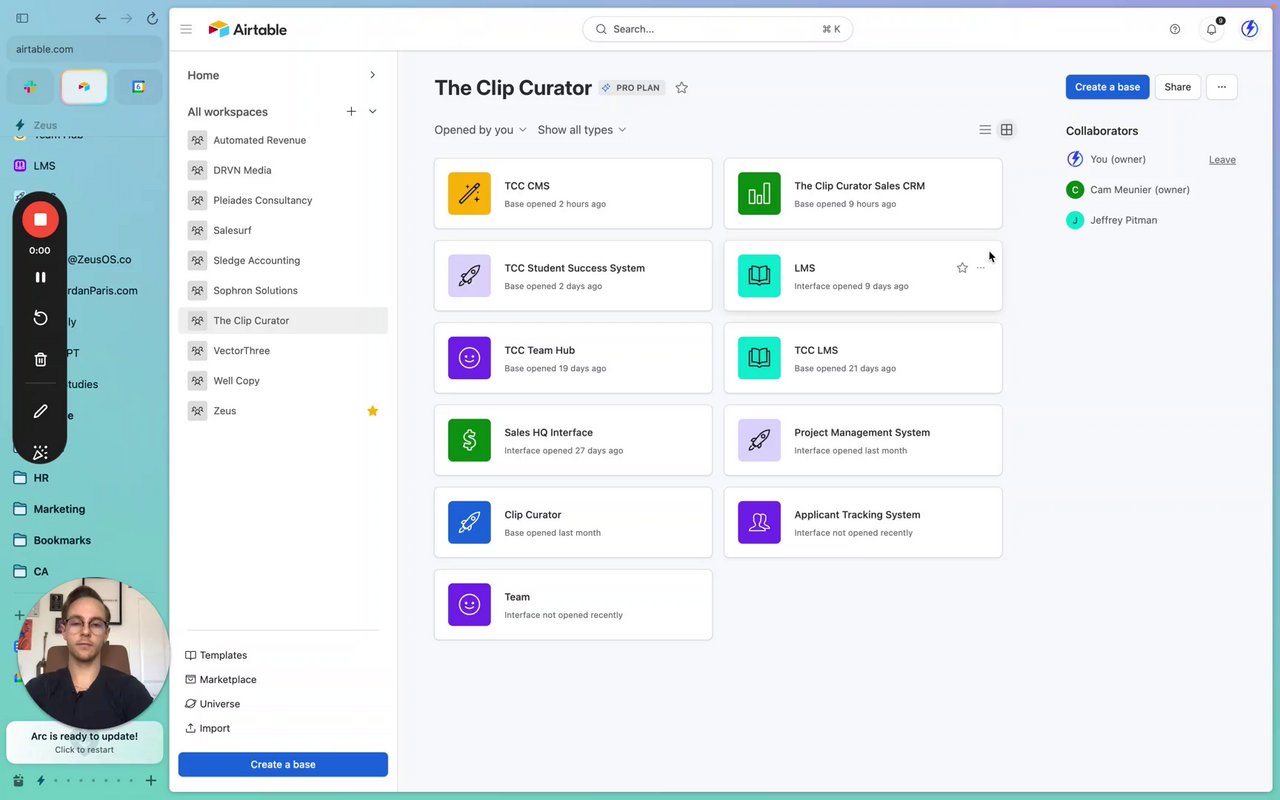The height and width of the screenshot is (800, 1280).
Task: Click Applicant Tracking System people icon
Action: [759, 522]
